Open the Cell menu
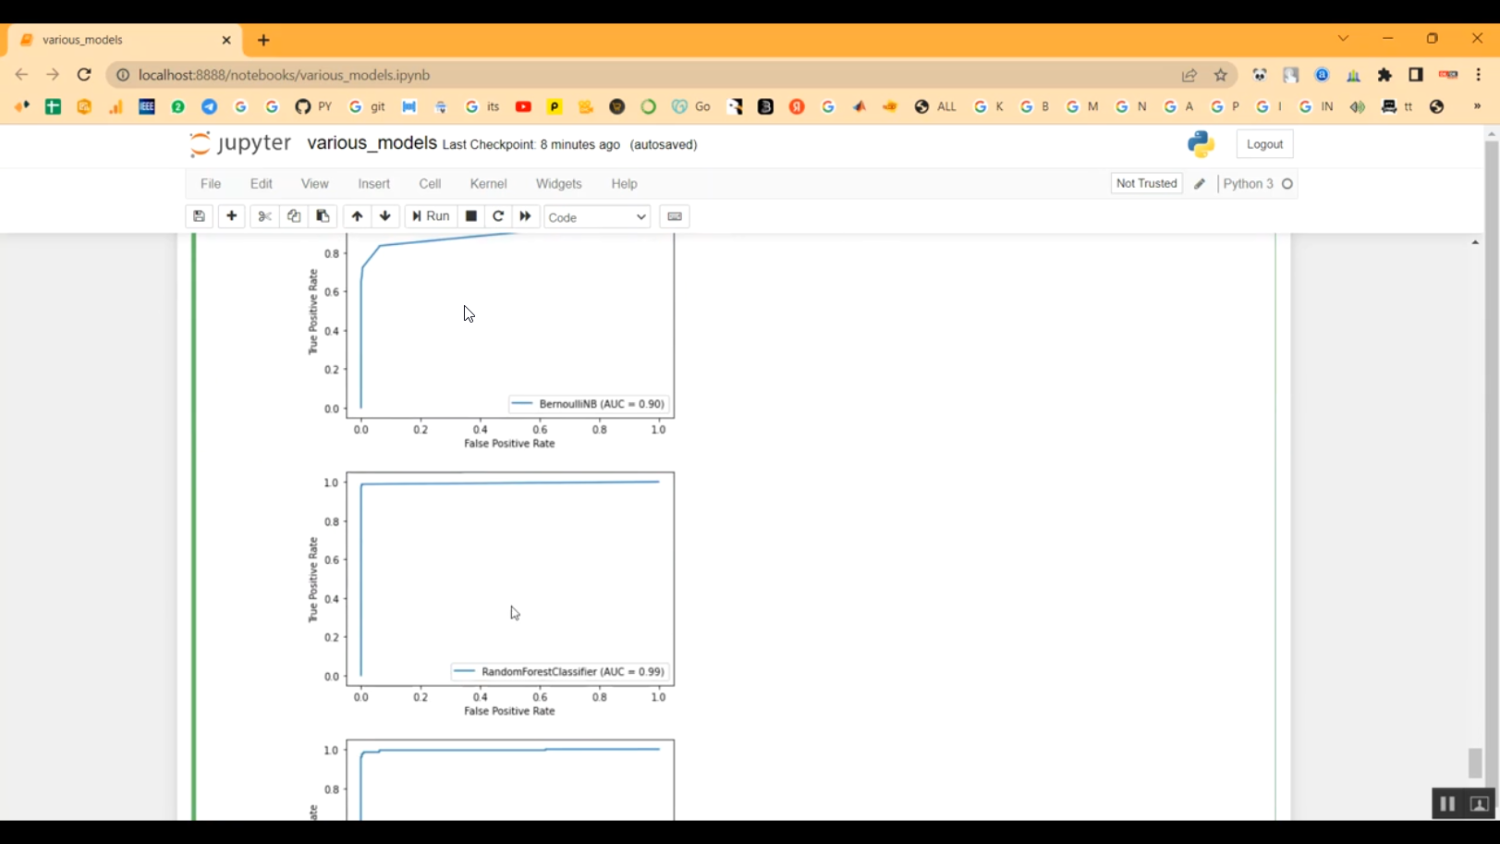The image size is (1500, 844). pos(430,184)
